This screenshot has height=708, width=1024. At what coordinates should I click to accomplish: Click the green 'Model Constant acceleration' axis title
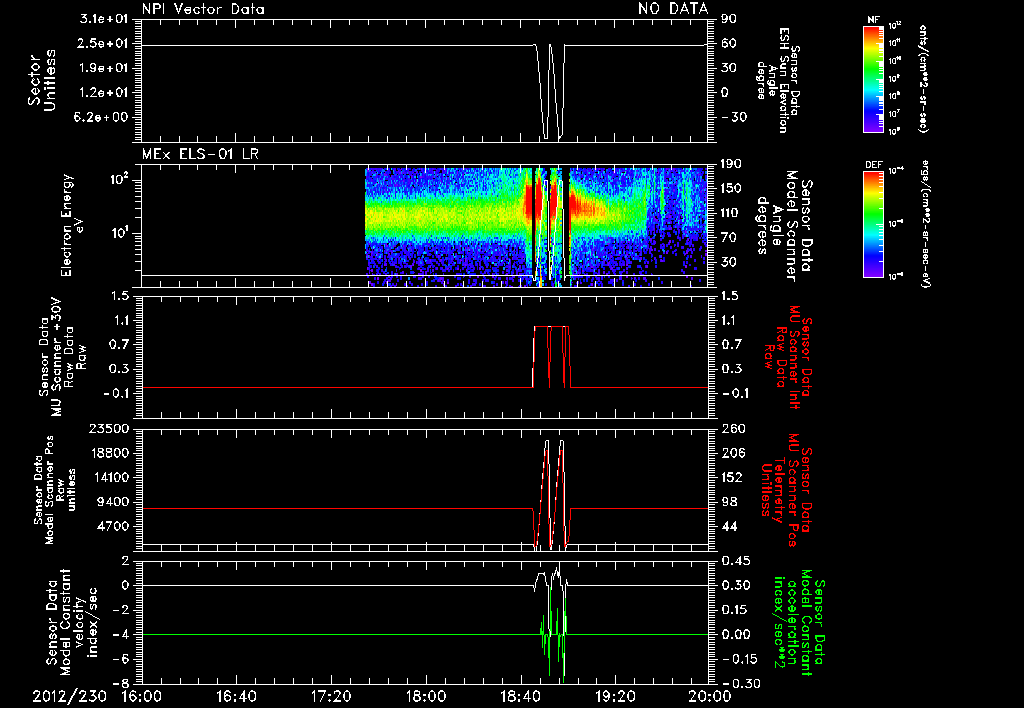click(x=797, y=623)
